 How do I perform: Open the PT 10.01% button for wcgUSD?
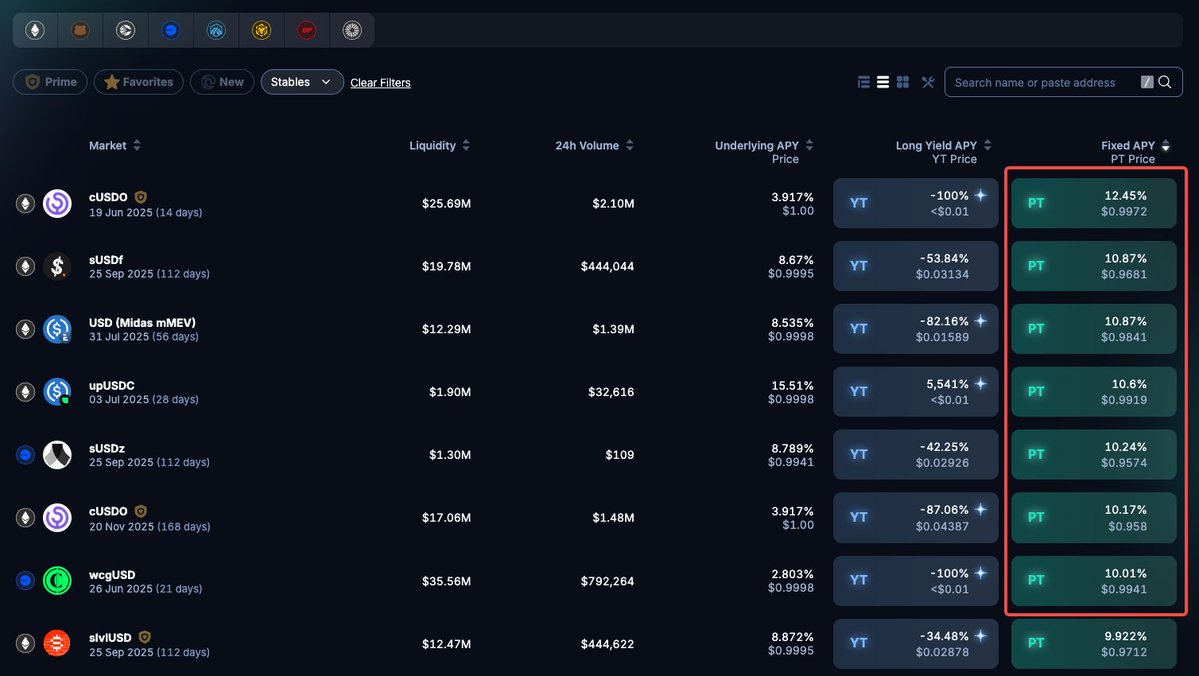tap(1093, 580)
